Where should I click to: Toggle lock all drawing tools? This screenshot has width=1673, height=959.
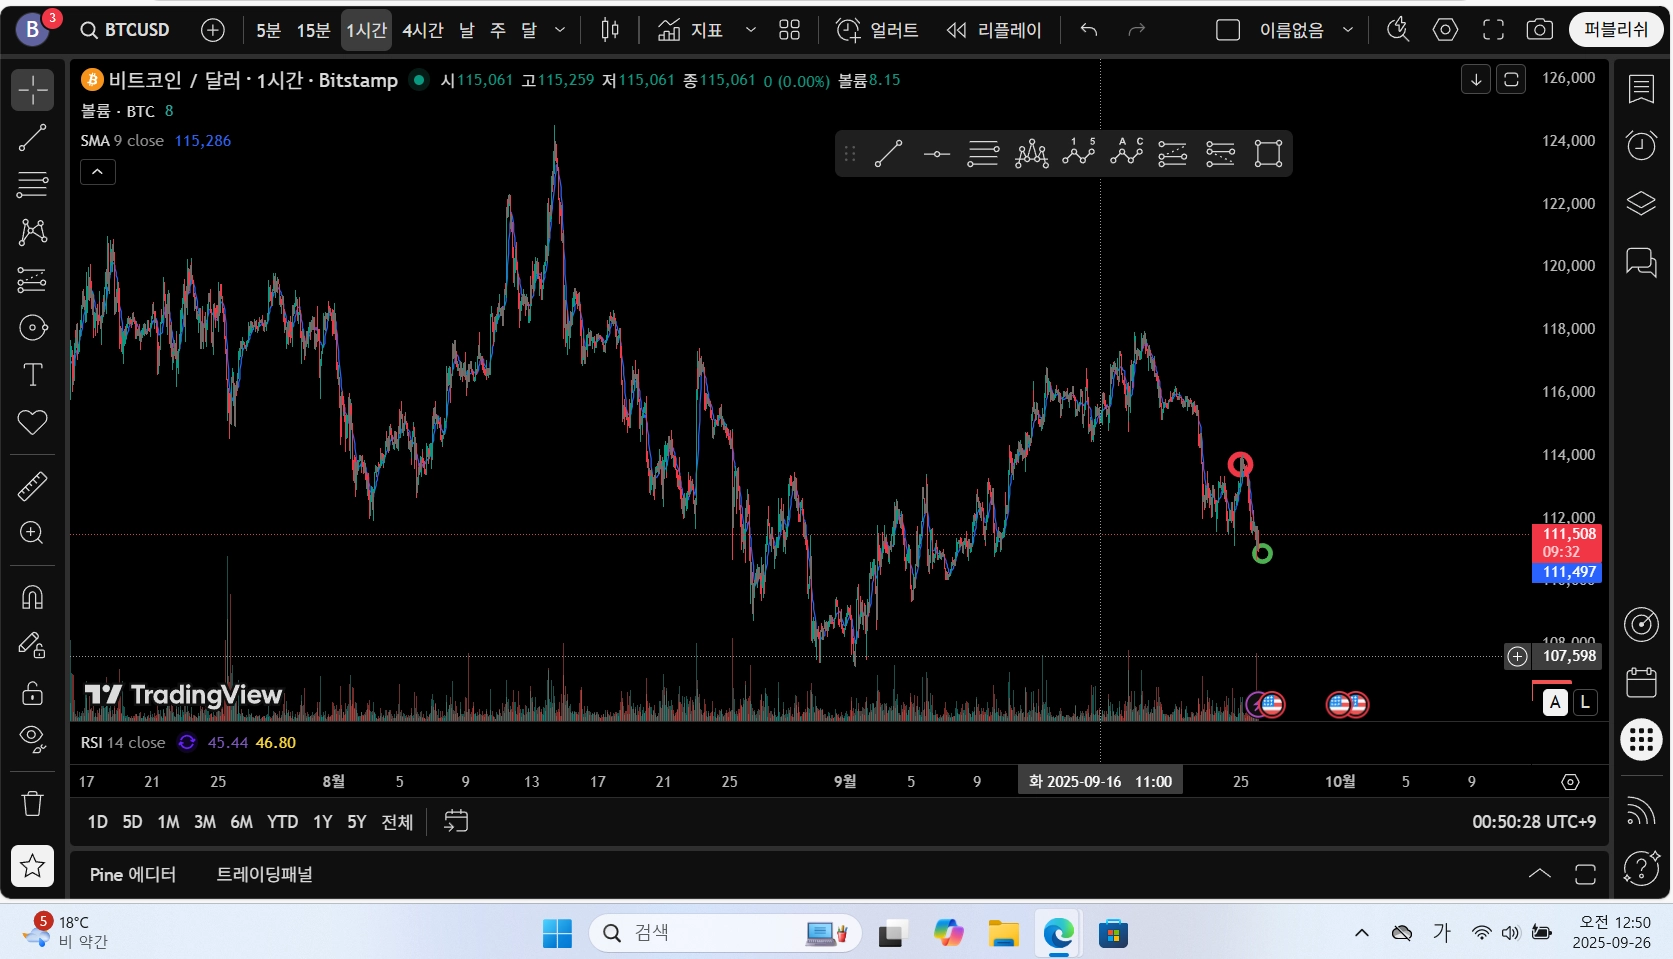32,692
